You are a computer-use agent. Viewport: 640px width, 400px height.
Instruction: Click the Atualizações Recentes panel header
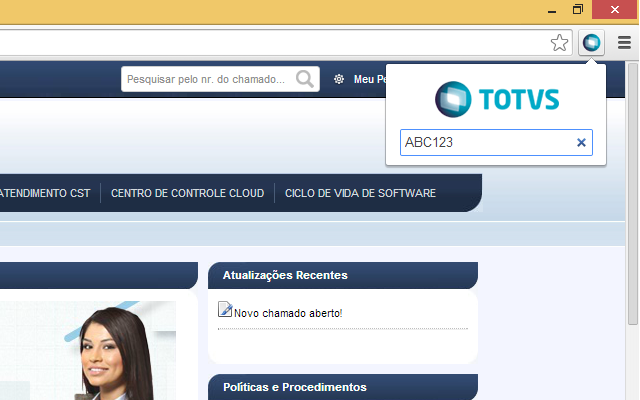click(x=343, y=276)
